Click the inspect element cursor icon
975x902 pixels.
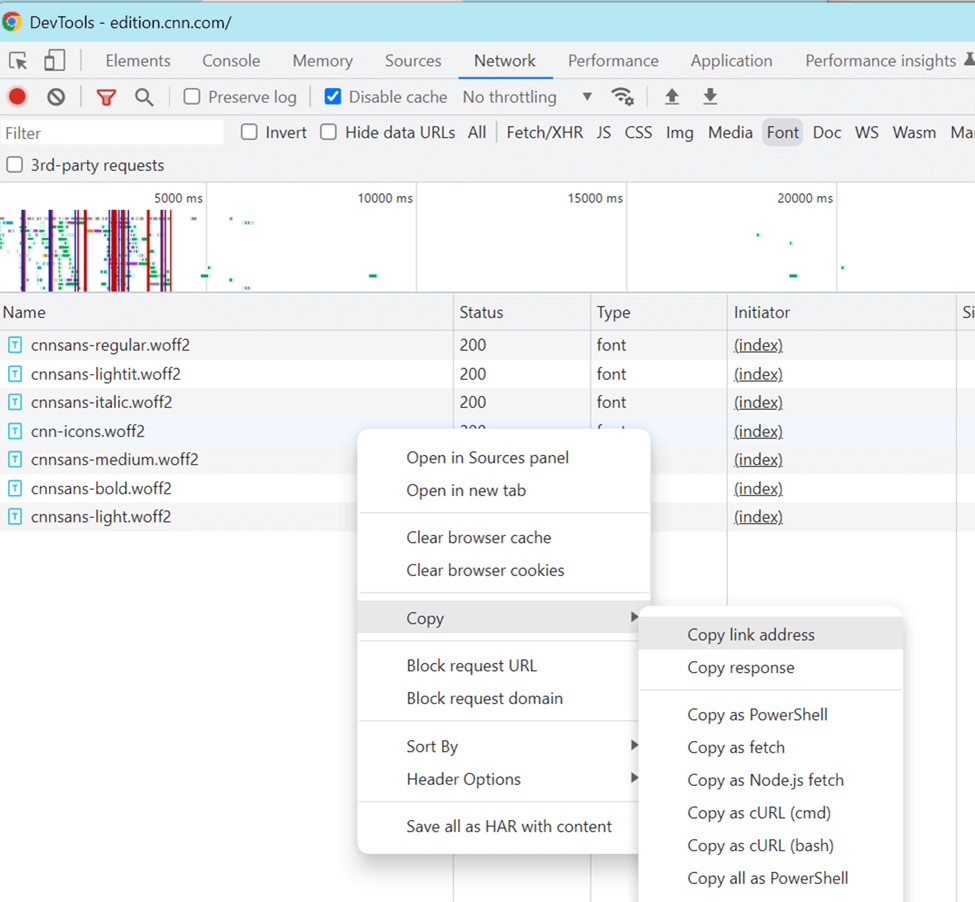point(17,60)
